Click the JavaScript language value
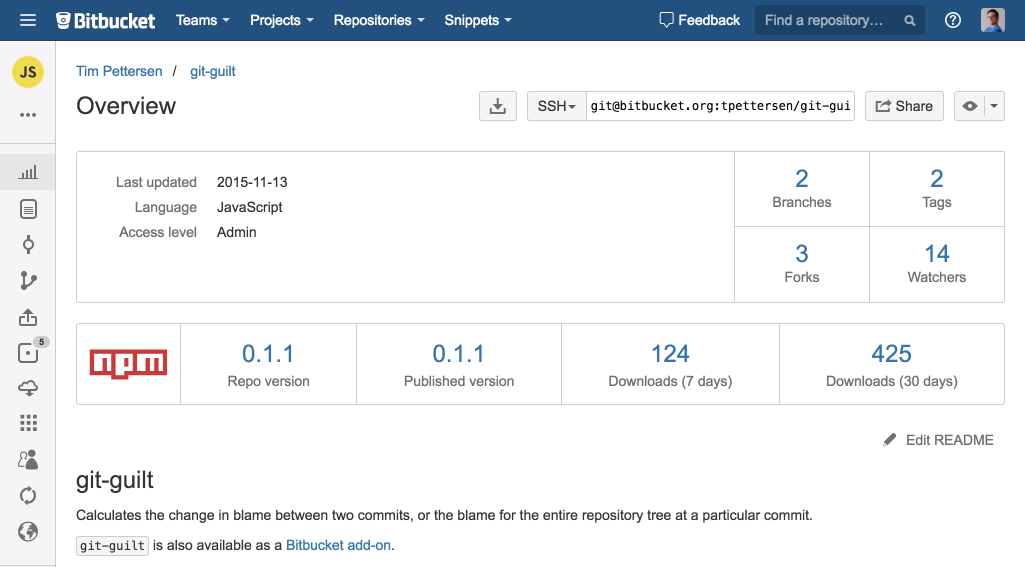 point(249,207)
